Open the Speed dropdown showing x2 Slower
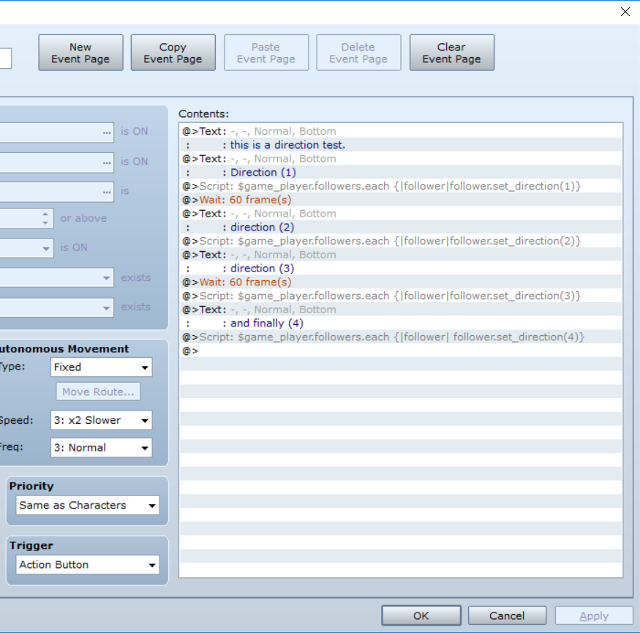This screenshot has height=633, width=640. [x=101, y=420]
